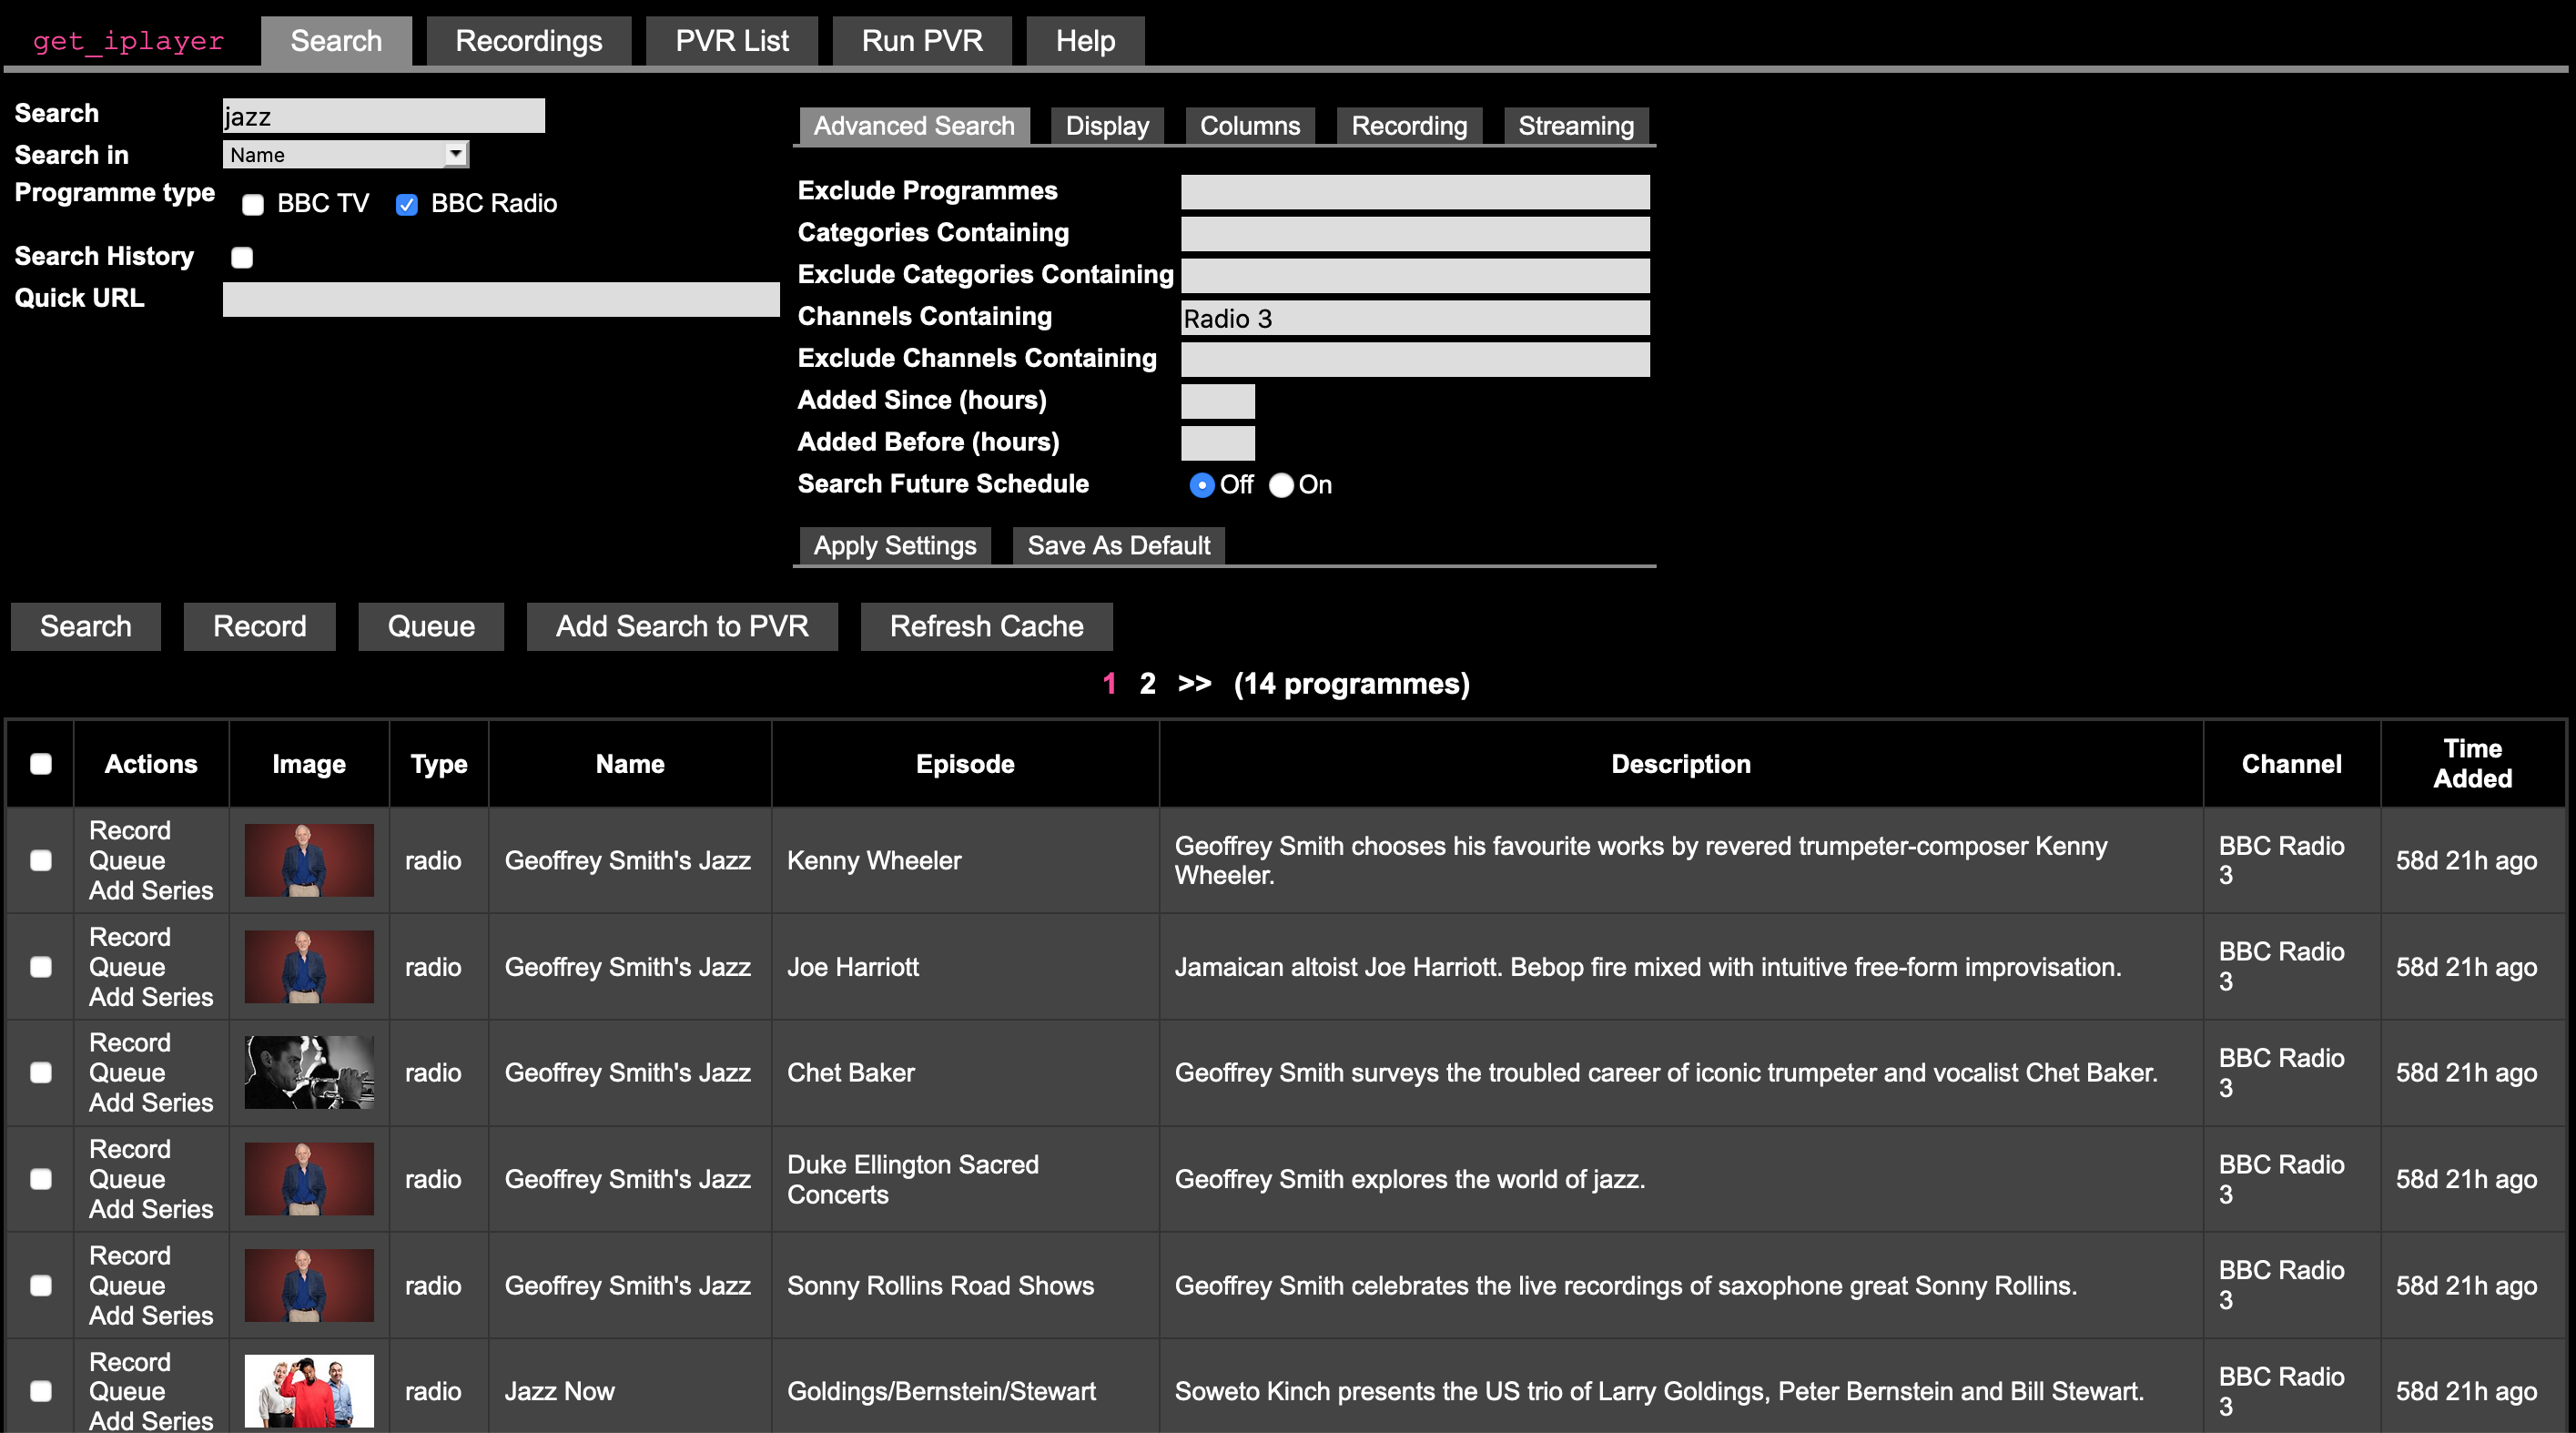2576x1433 pixels.
Task: Go to next results page arrows
Action: pos(1194,683)
